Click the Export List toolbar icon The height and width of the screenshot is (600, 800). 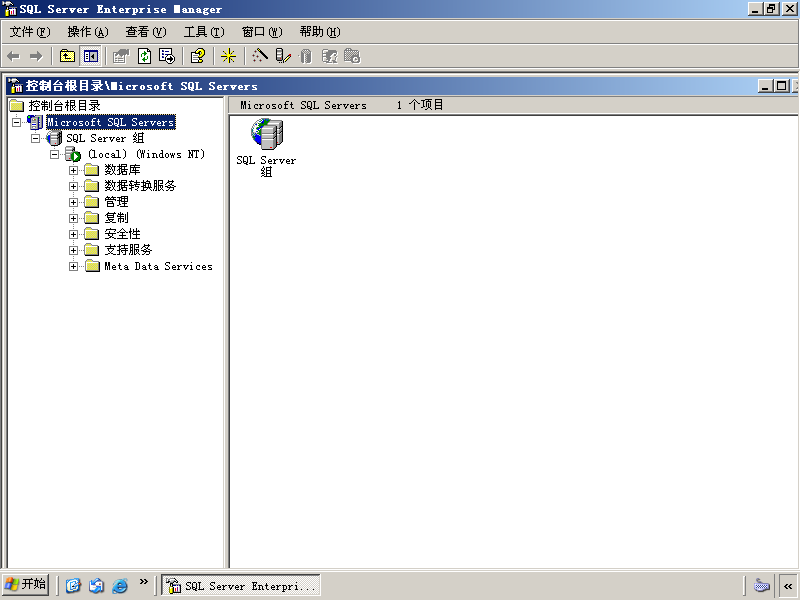pyautogui.click(x=166, y=56)
